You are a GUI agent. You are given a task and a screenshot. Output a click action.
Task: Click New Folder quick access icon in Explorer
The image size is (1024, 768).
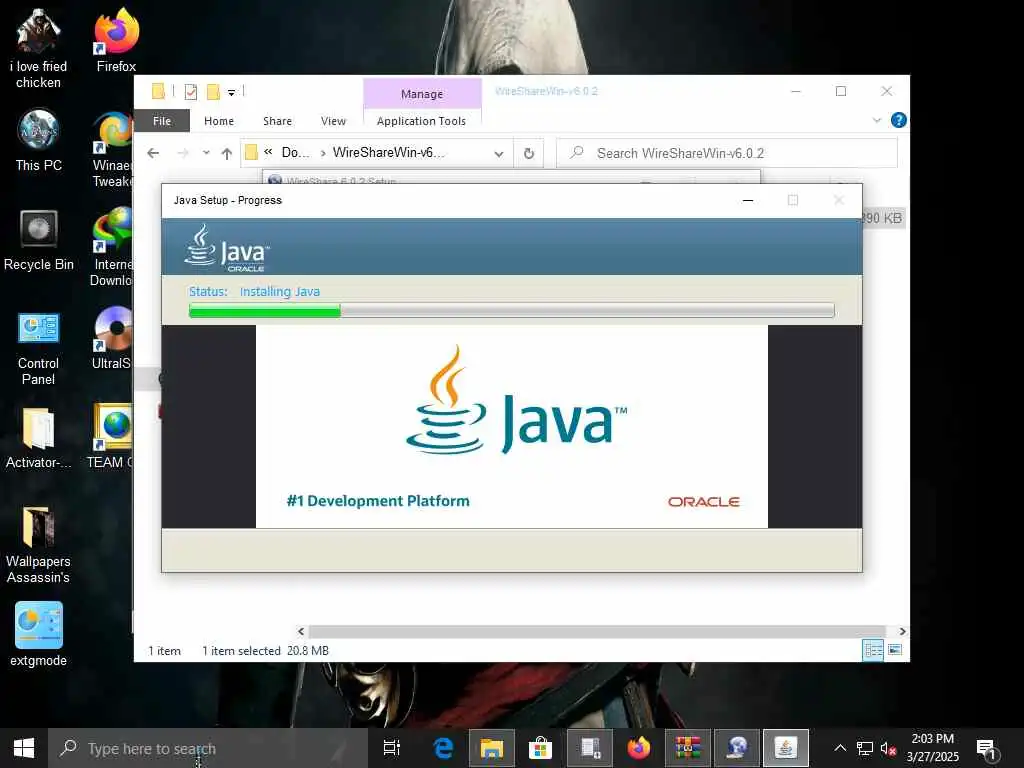click(213, 92)
